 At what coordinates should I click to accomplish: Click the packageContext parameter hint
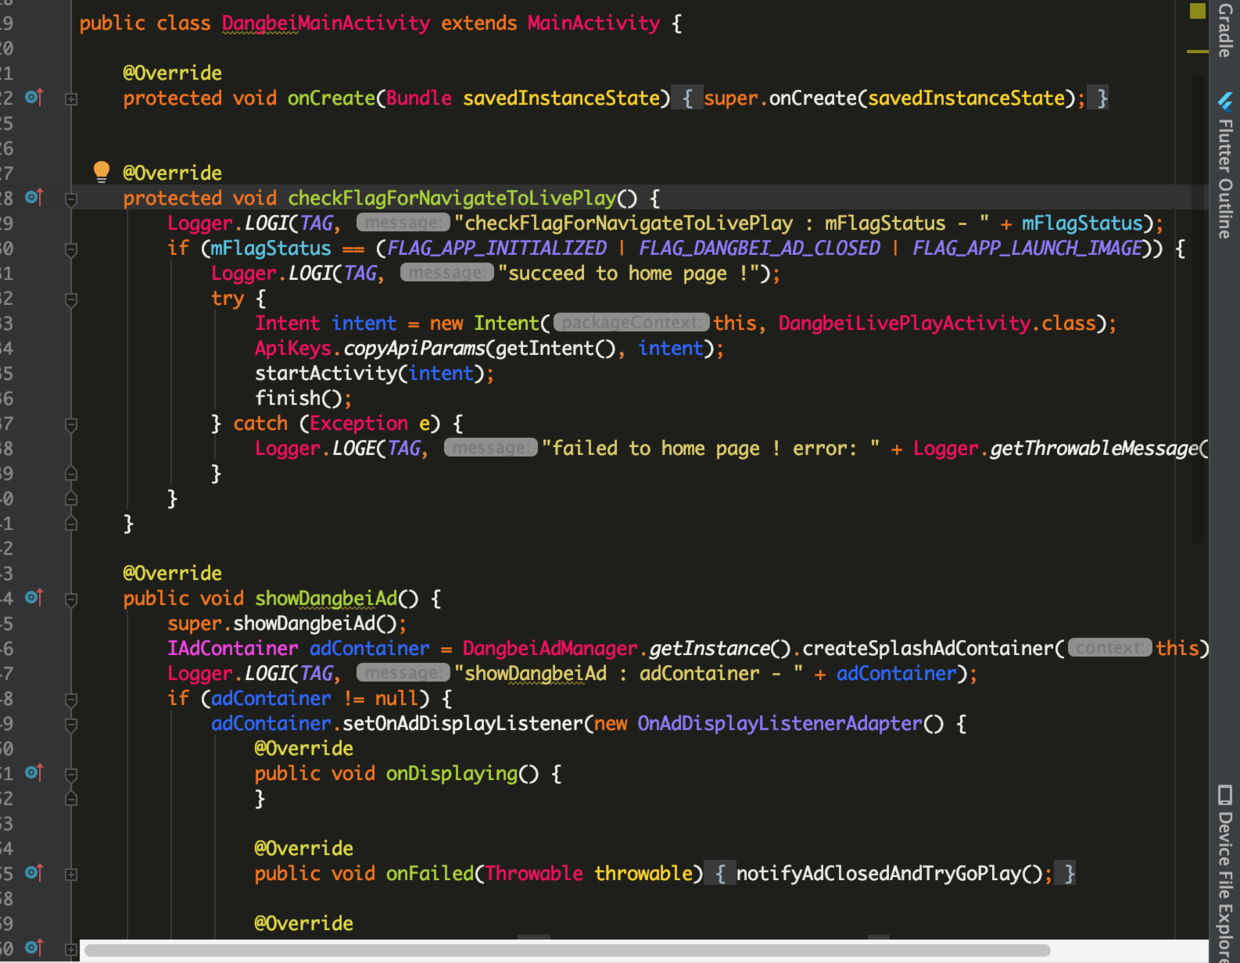[632, 323]
